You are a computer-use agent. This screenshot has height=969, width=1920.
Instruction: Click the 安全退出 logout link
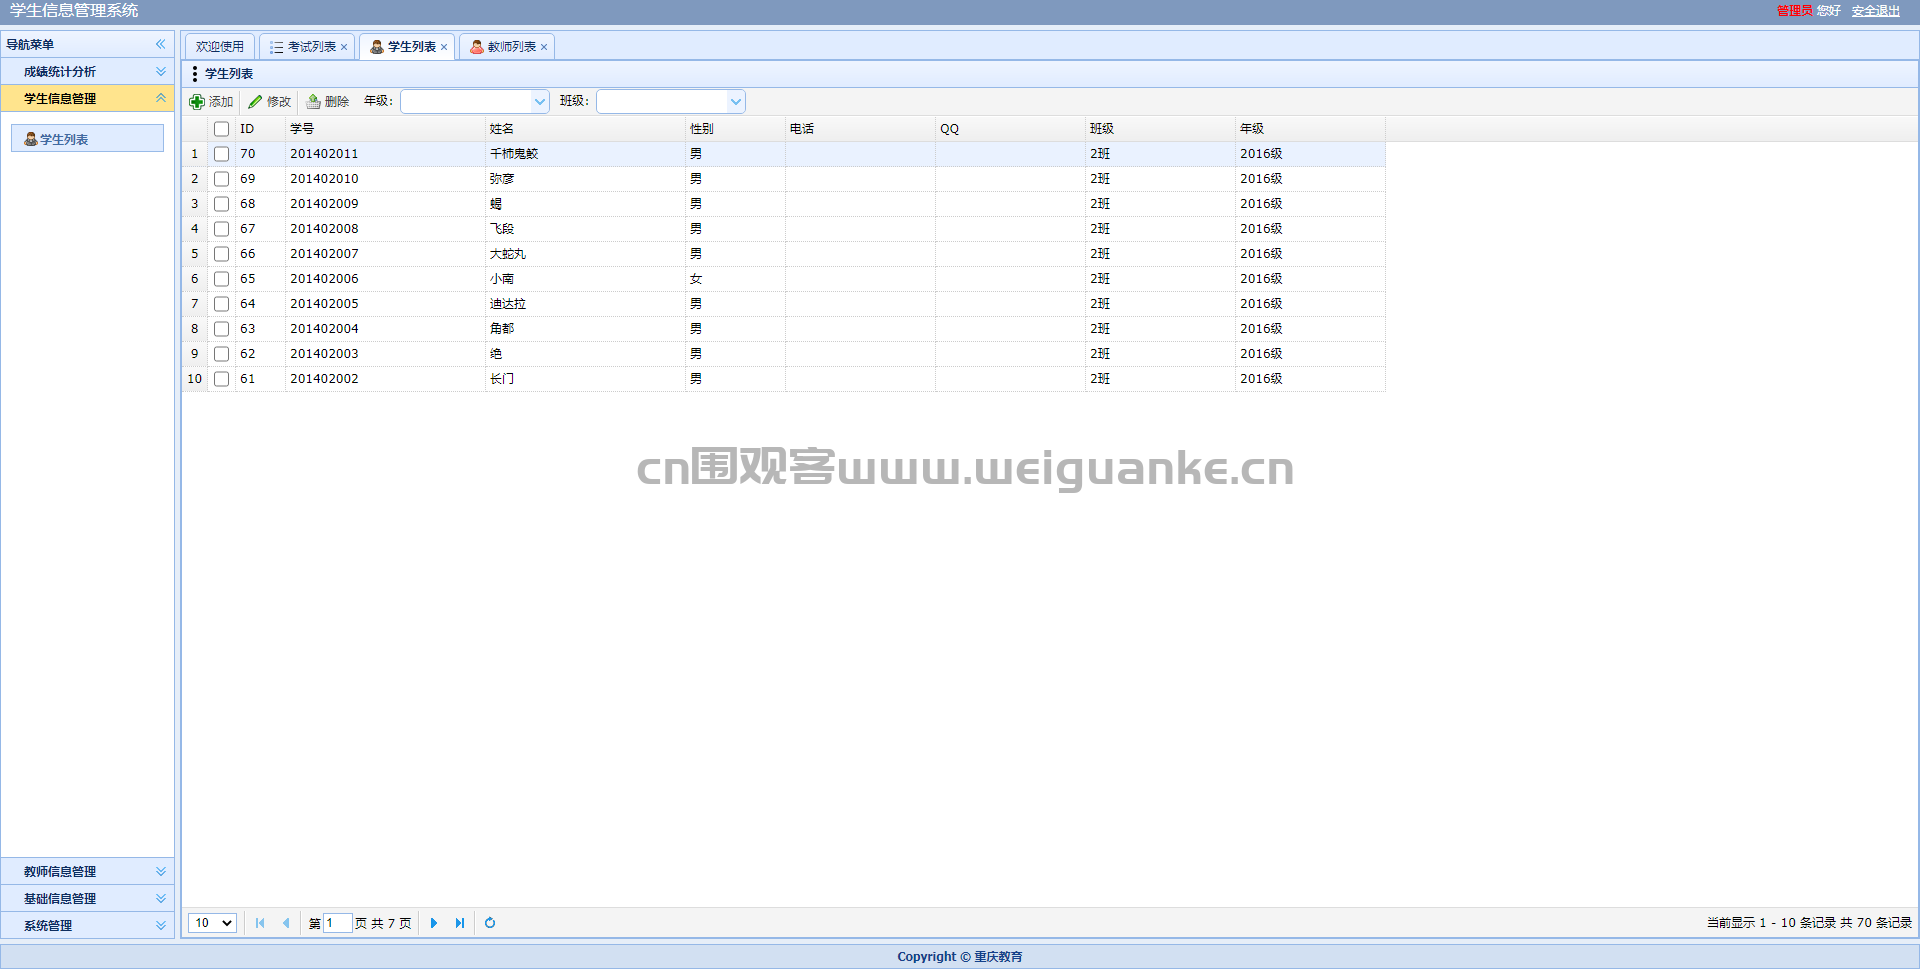pos(1875,11)
